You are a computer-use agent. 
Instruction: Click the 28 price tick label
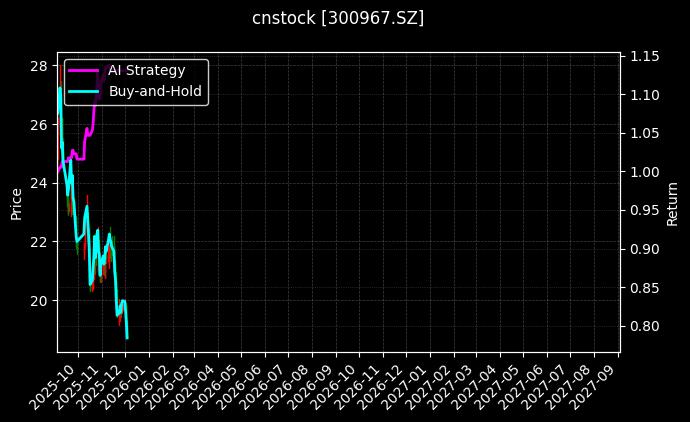click(x=40, y=66)
